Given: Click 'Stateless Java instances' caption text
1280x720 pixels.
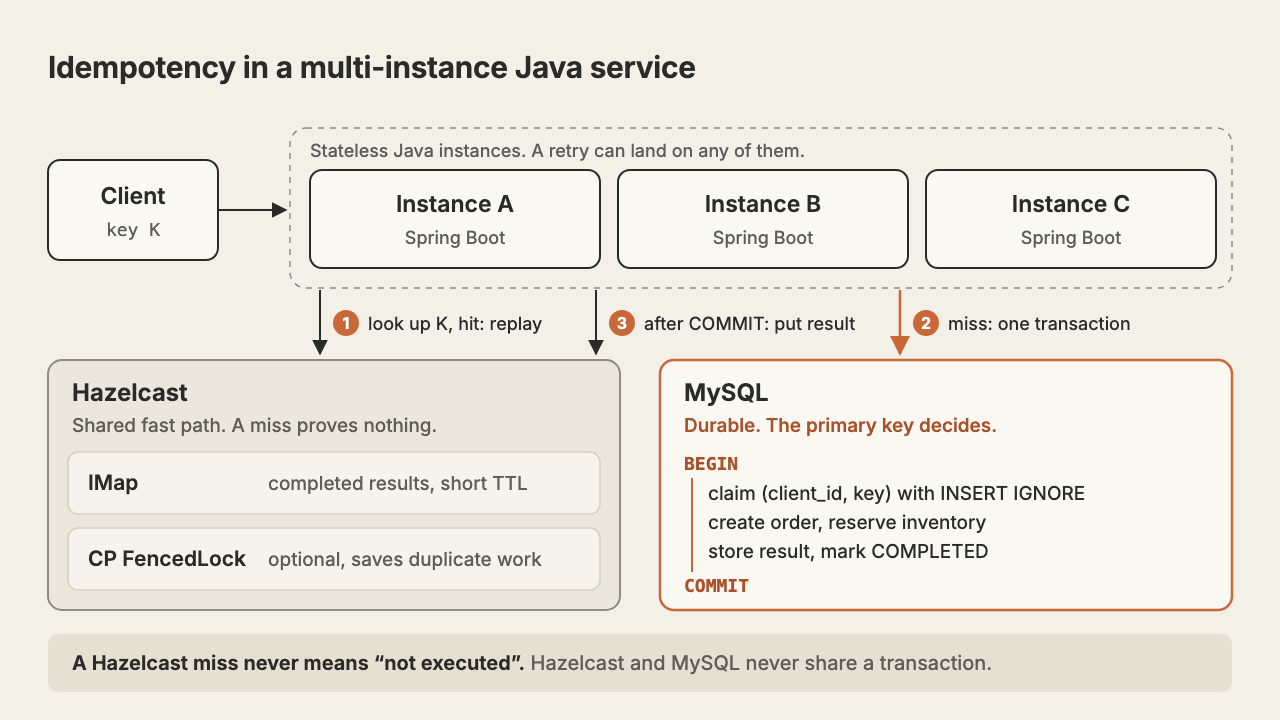Looking at the screenshot, I should [557, 151].
